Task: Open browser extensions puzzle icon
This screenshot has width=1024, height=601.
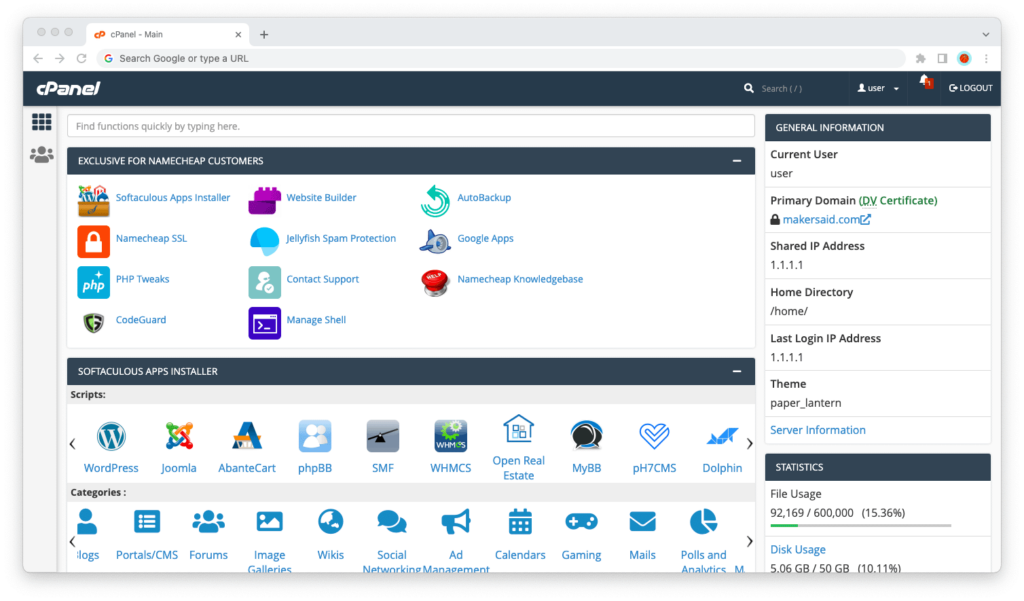Action: [x=921, y=58]
